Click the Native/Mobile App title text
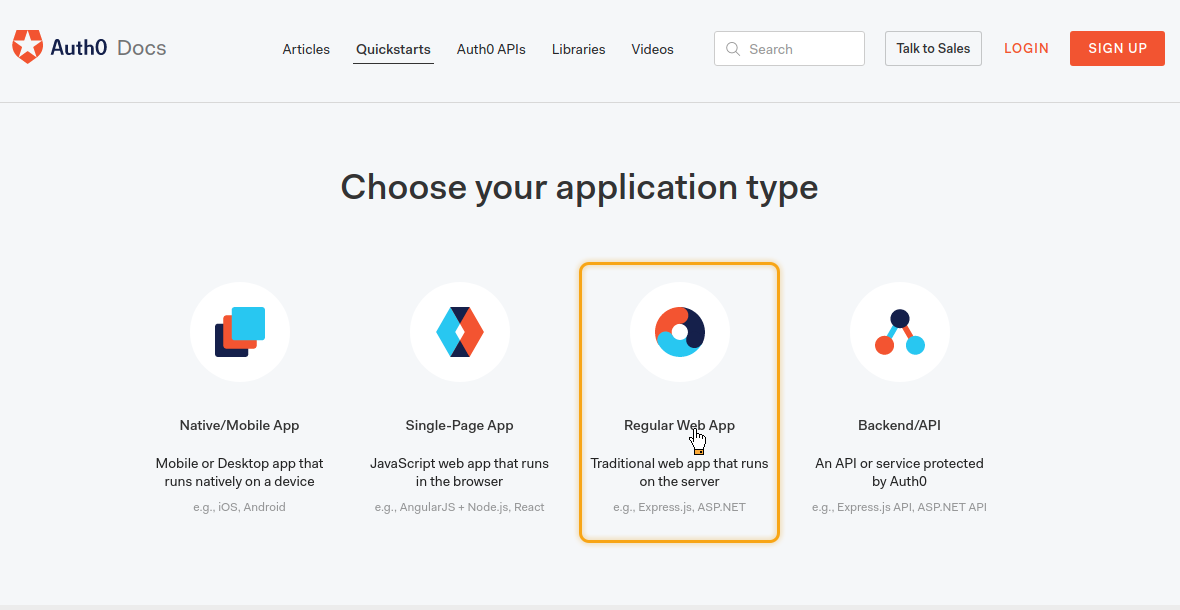Viewport: 1180px width, 610px height. pos(239,426)
